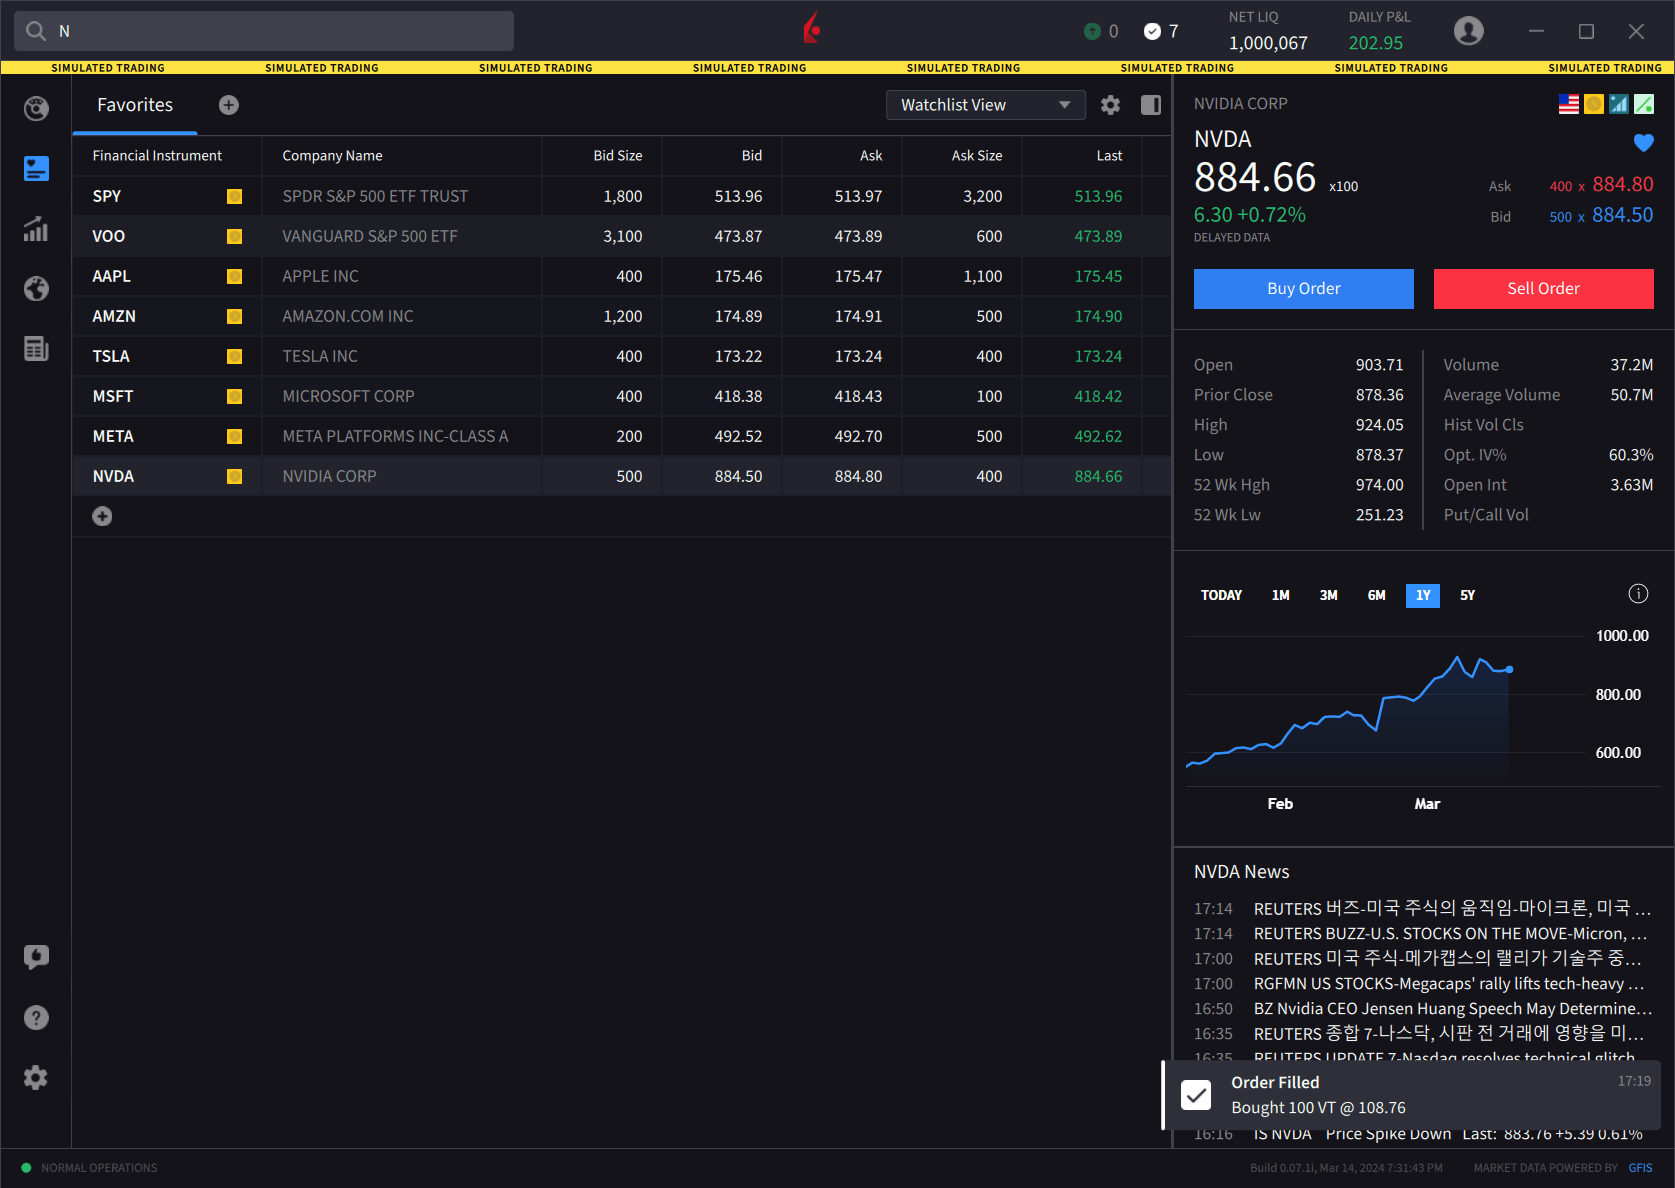Open the globe markets icon in sidebar

(36, 289)
